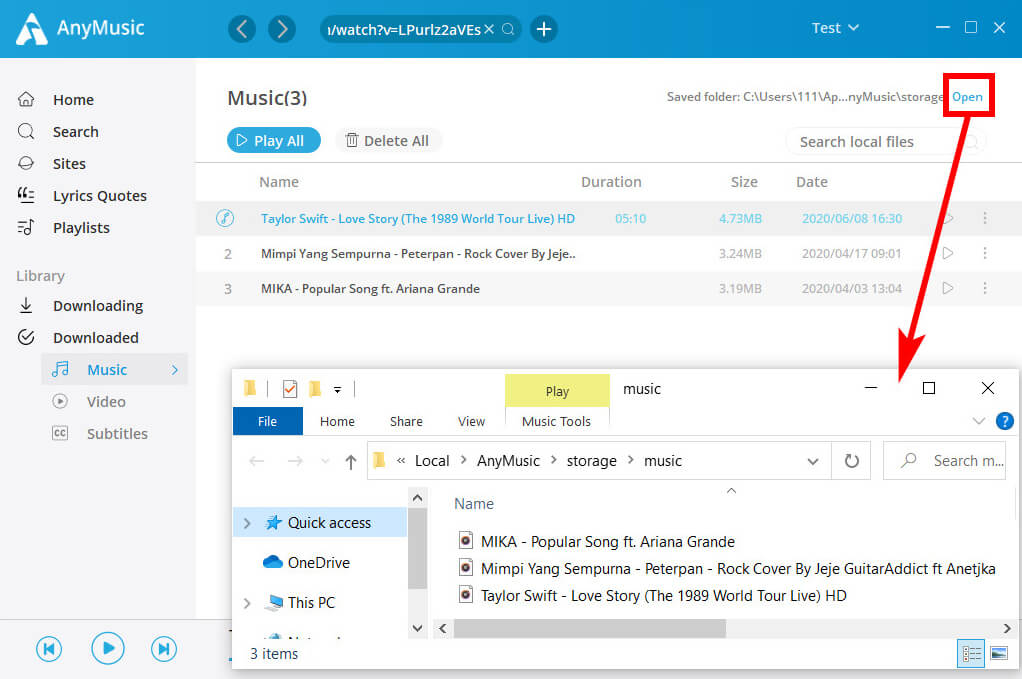This screenshot has width=1022, height=679.
Task: Switch to the Home ribbon tab in Explorer
Action: [x=337, y=422]
